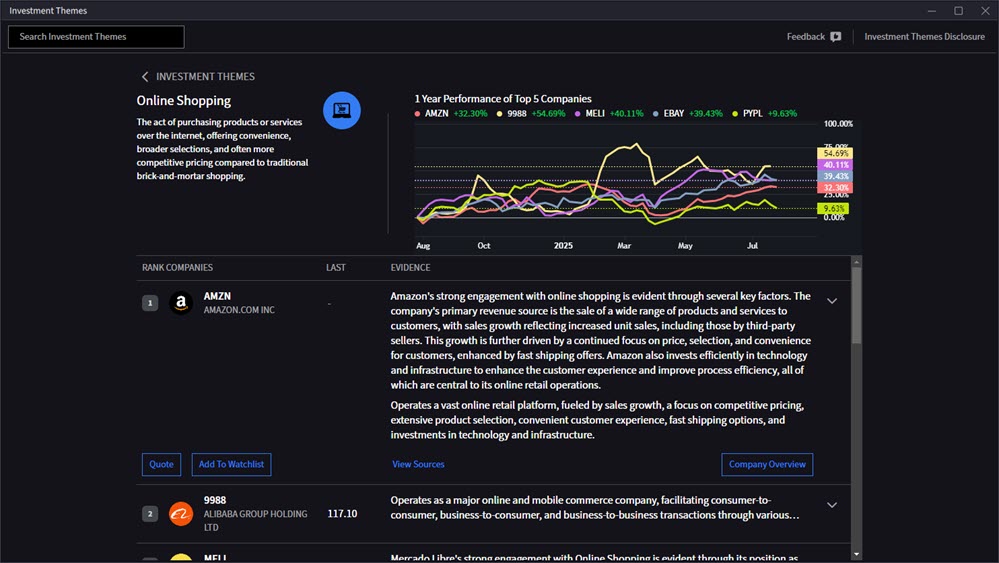Image resolution: width=999 pixels, height=563 pixels.
Task: Click the 117.10 last price
Action: point(342,513)
